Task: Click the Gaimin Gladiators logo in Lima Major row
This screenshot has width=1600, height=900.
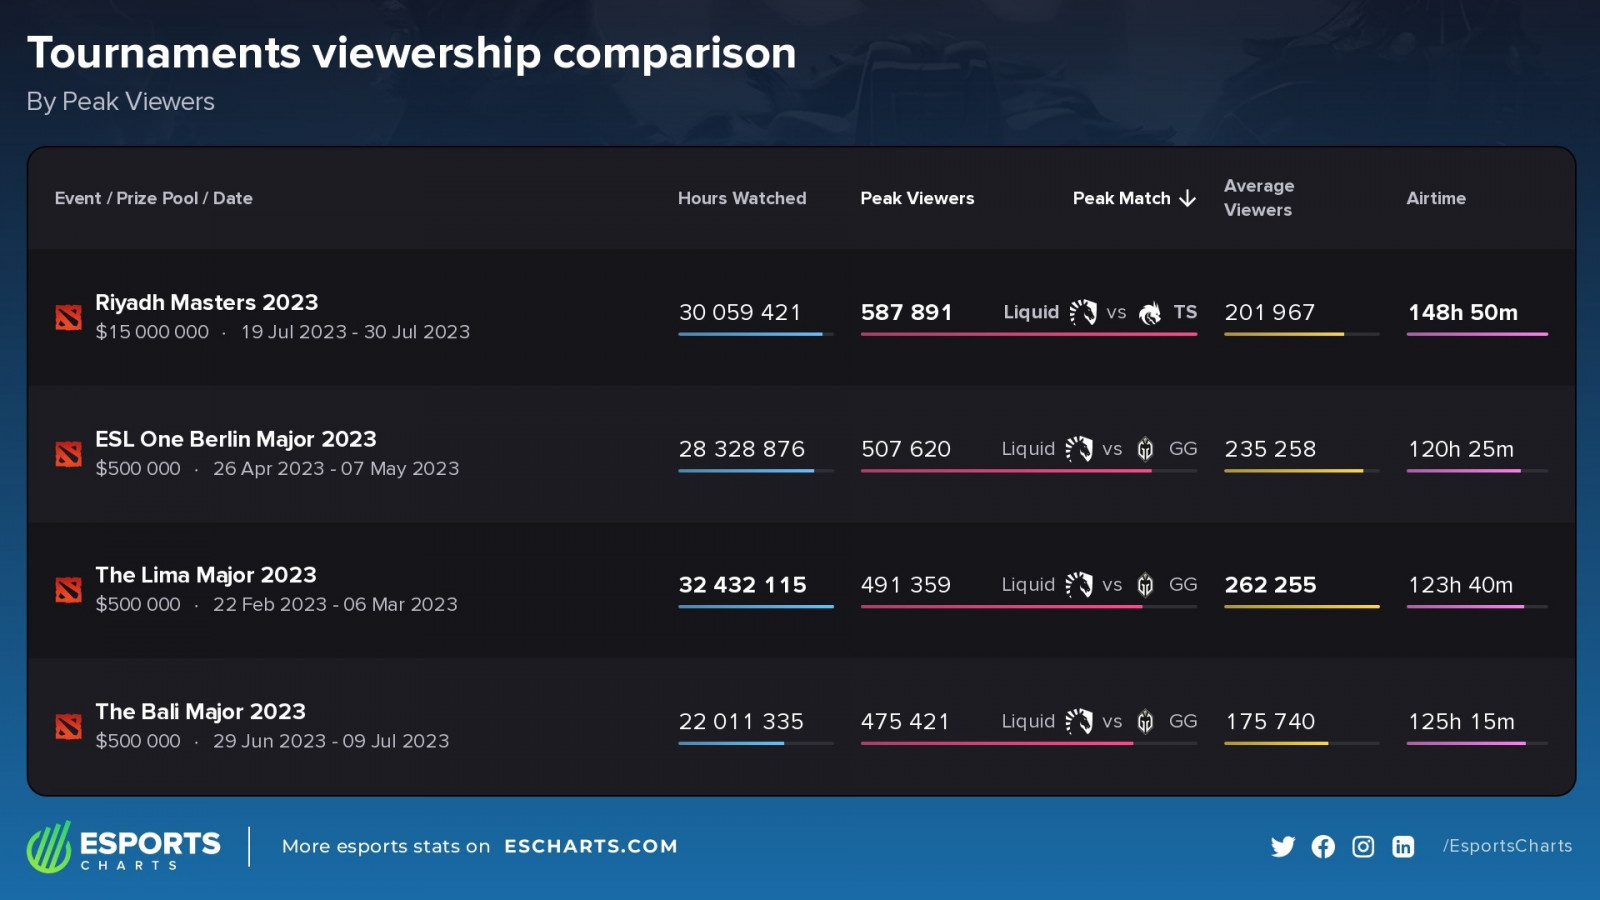Action: tap(1146, 585)
